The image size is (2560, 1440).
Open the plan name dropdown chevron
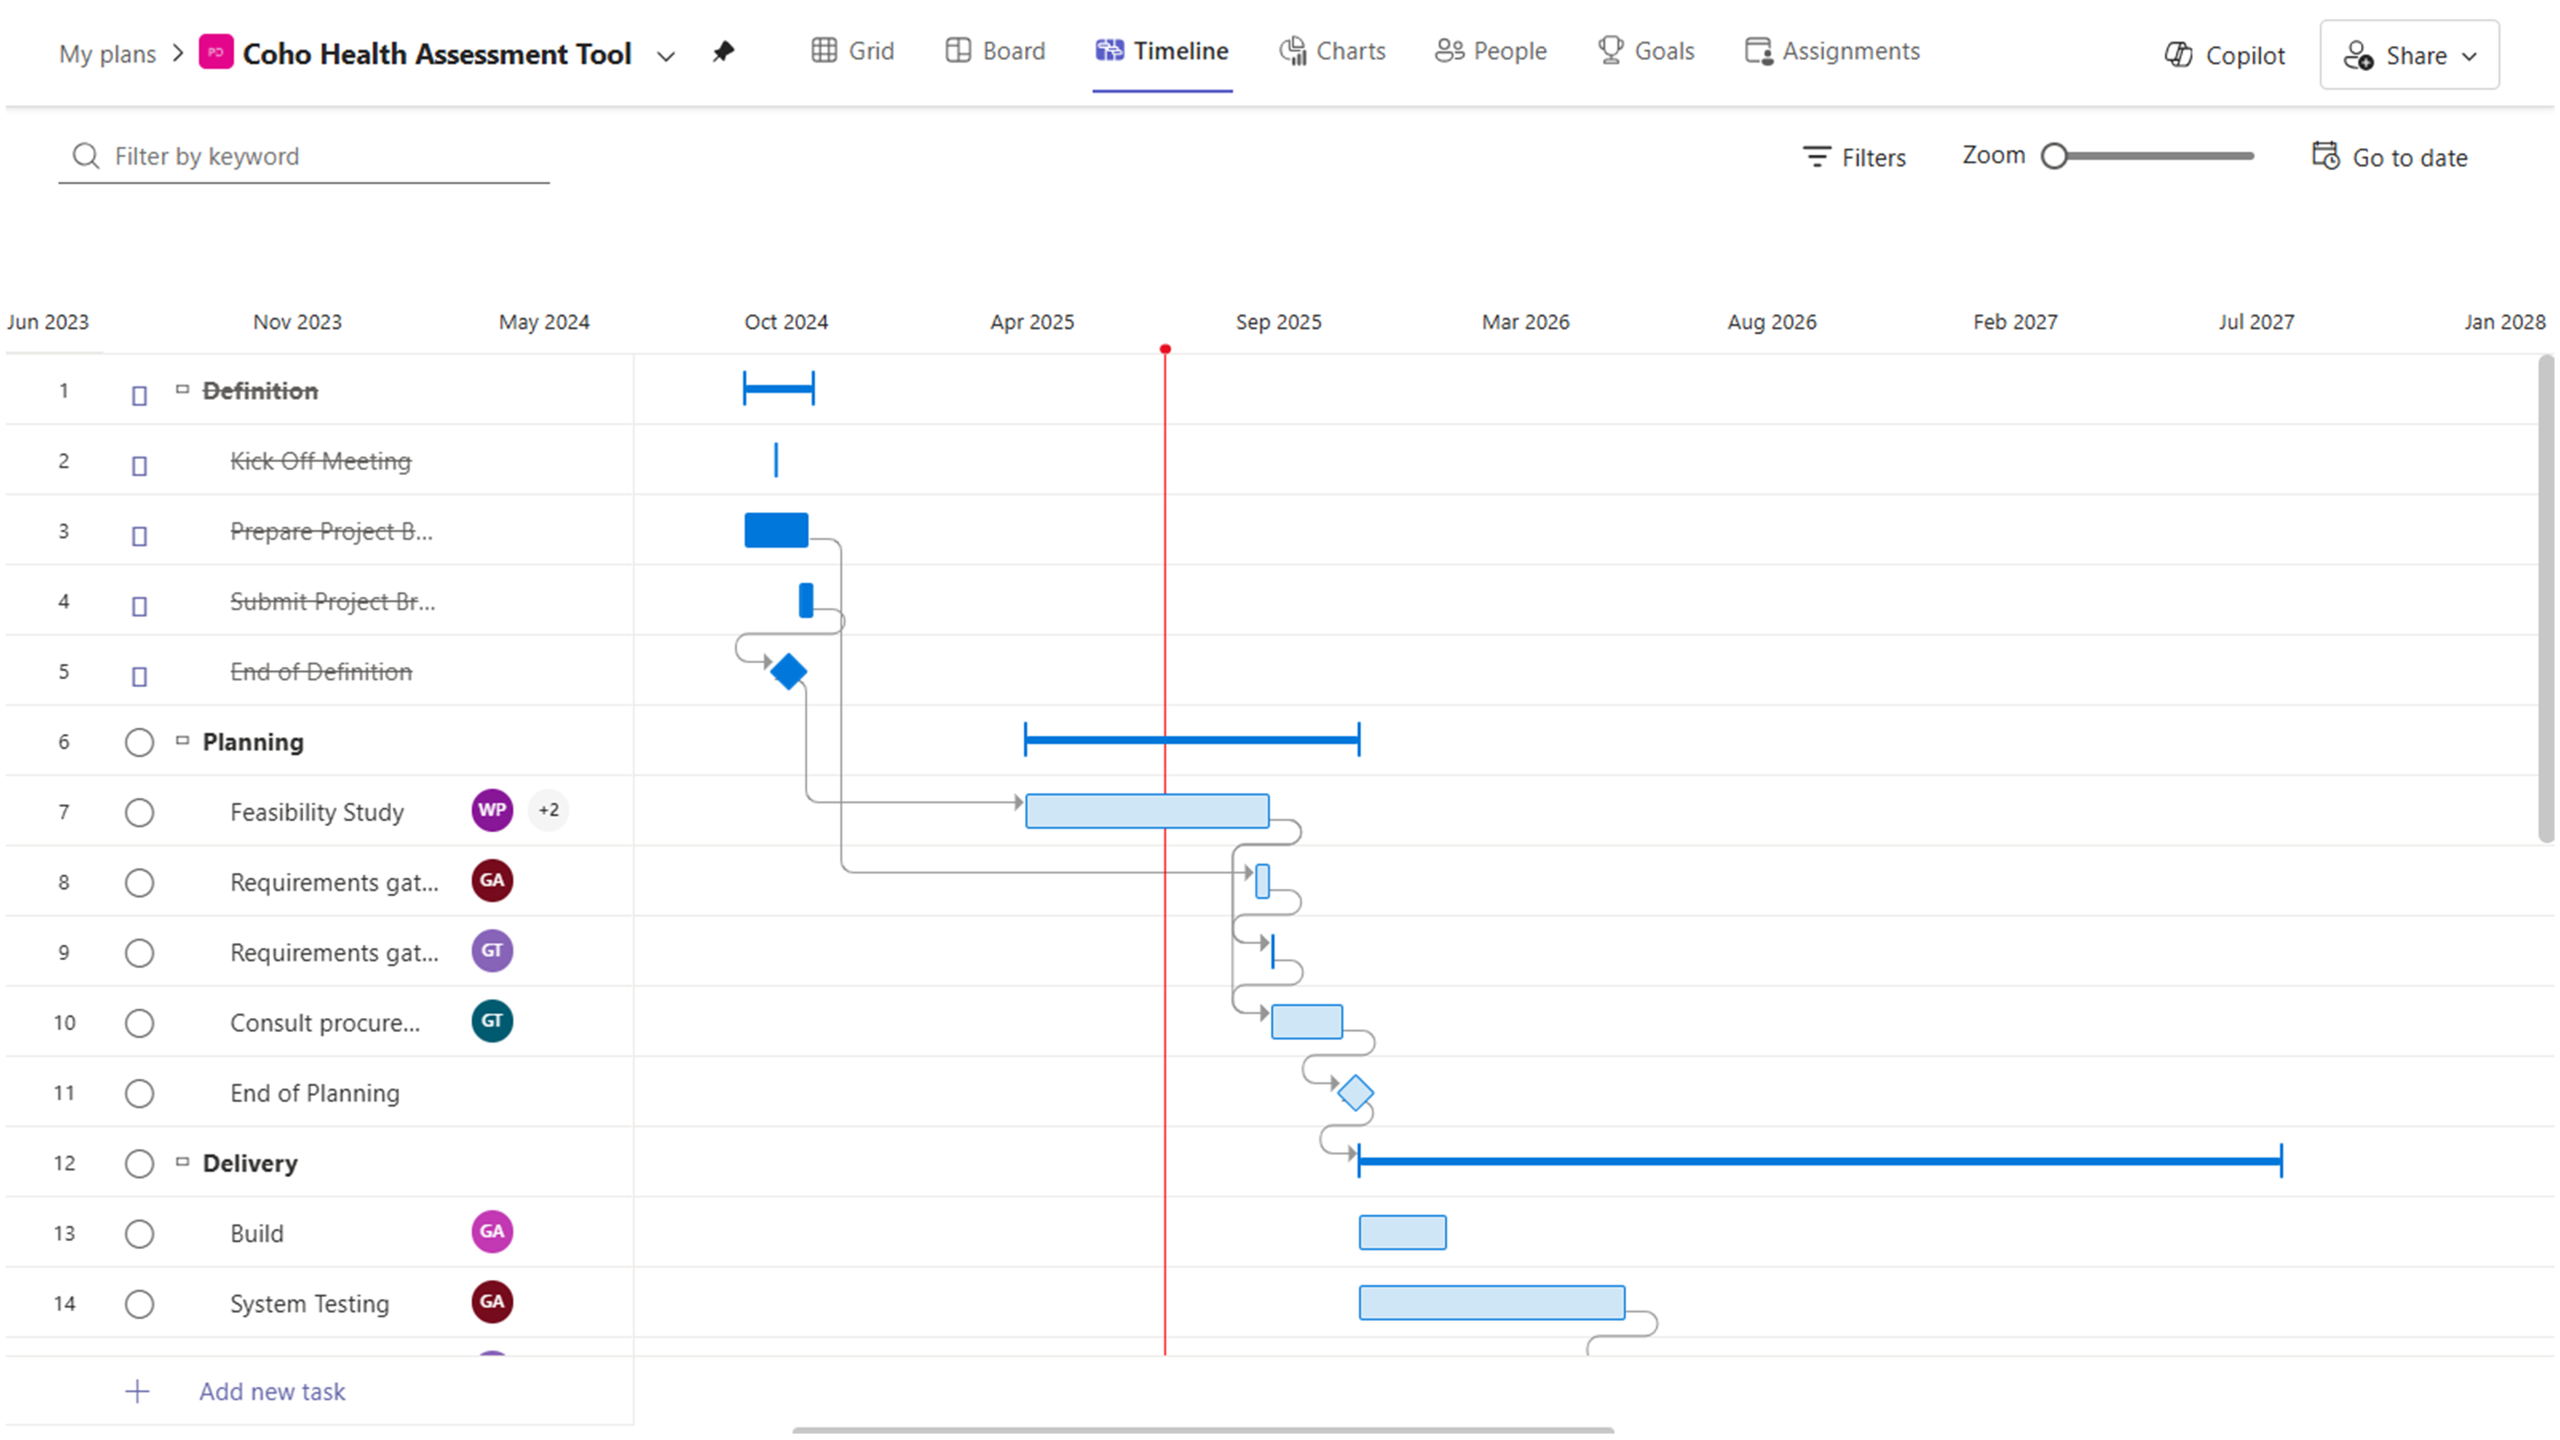click(x=666, y=56)
